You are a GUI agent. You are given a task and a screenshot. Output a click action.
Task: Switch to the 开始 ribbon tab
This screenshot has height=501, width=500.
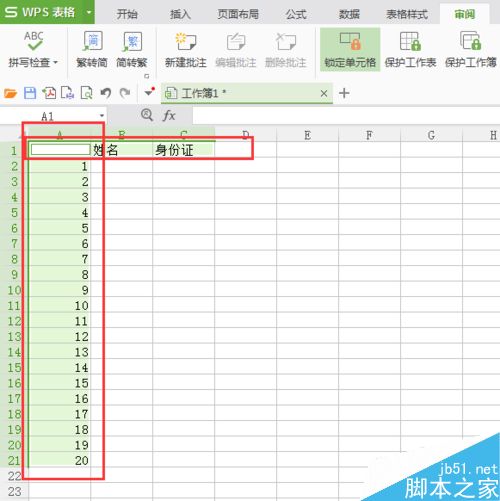[127, 14]
